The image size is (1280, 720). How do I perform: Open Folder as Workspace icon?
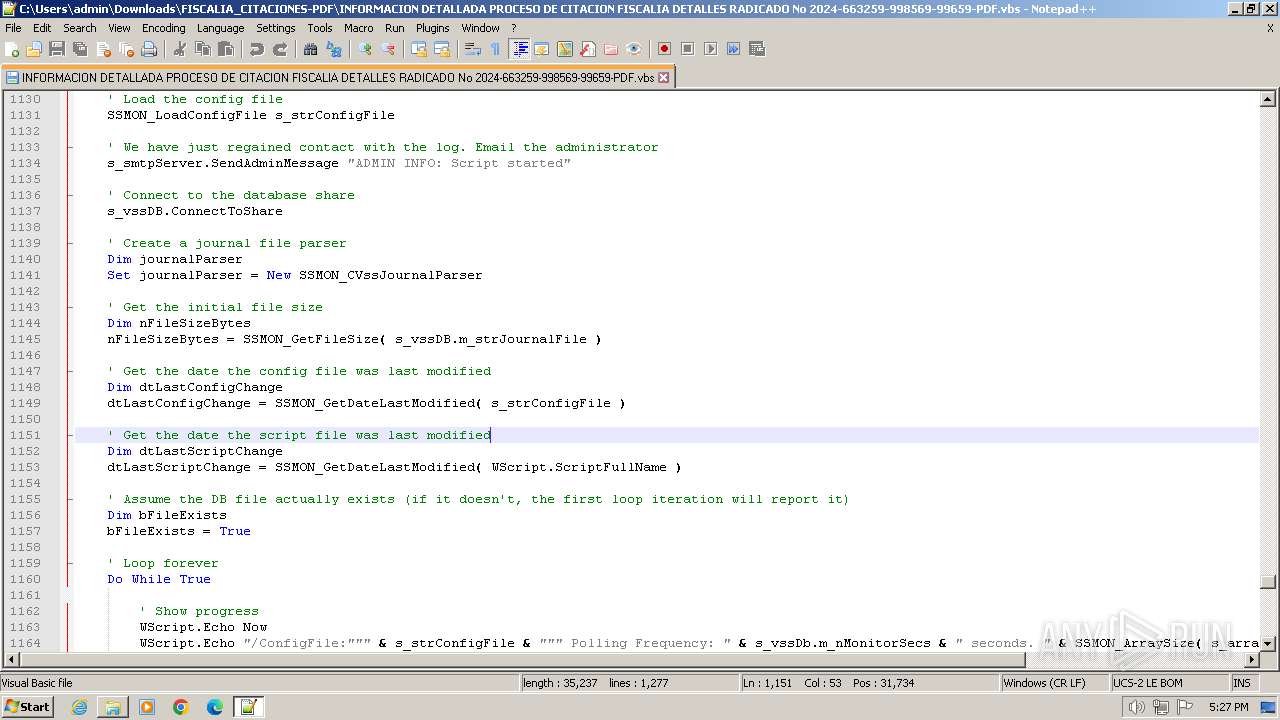point(611,49)
